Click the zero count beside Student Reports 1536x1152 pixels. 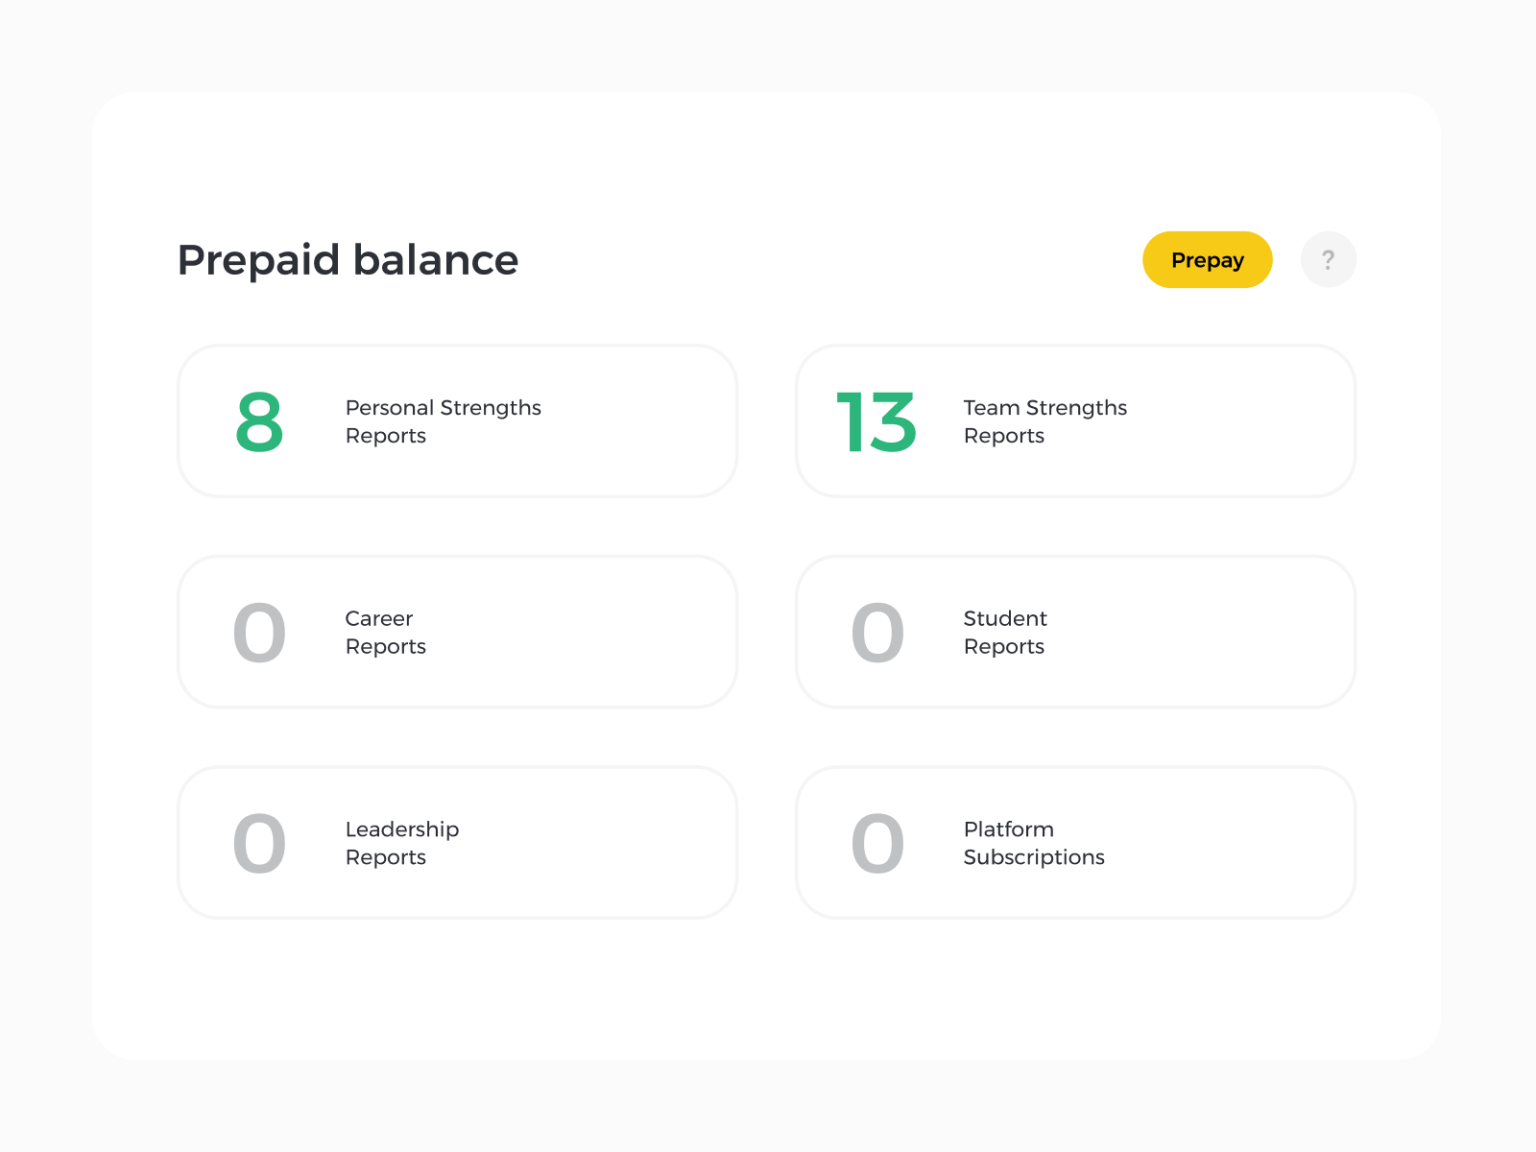tap(877, 633)
